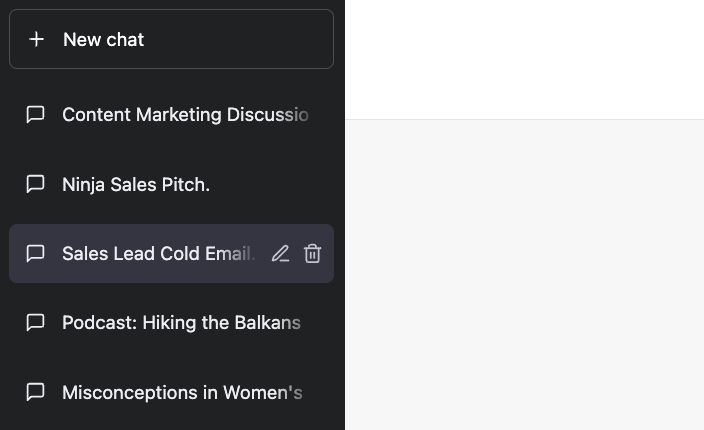Click chat bubble icon for Content Marketing Discussion
The image size is (704, 430).
click(x=35, y=115)
